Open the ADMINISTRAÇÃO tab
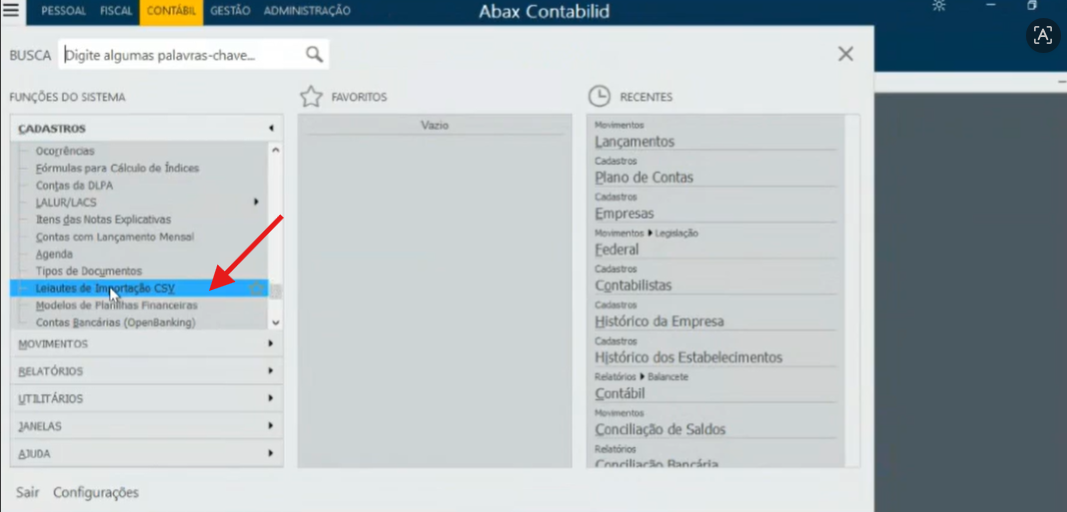Image resolution: width=1067 pixels, height=512 pixels. click(x=307, y=11)
